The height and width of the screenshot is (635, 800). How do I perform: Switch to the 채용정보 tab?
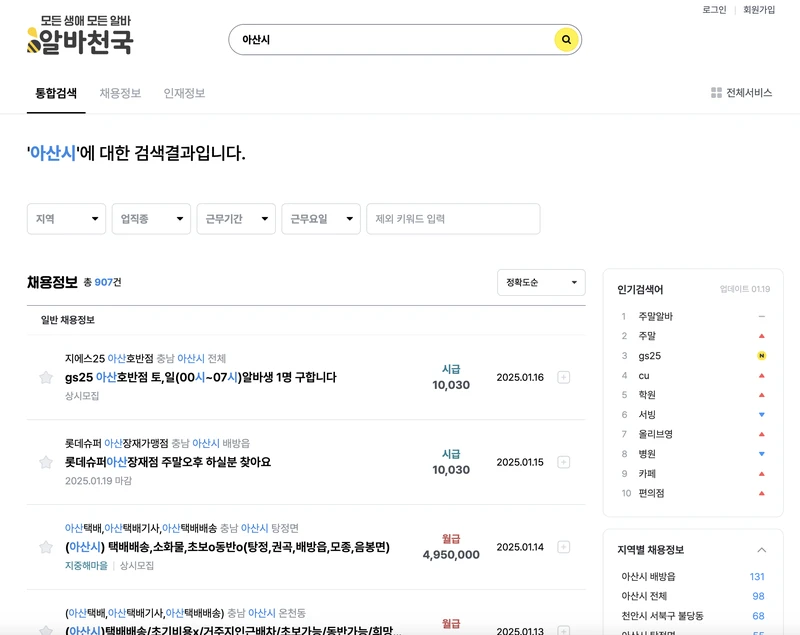pos(122,90)
